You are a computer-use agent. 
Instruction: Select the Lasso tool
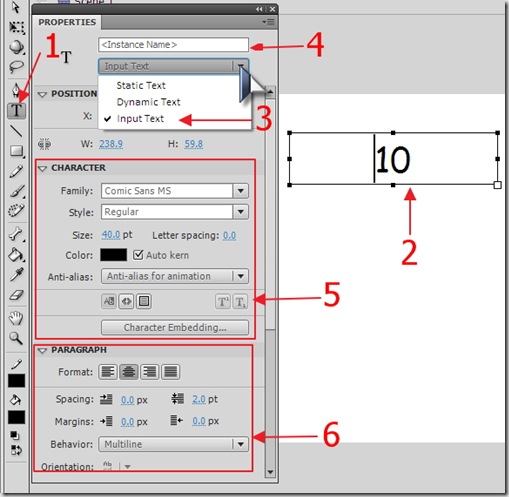[16, 67]
